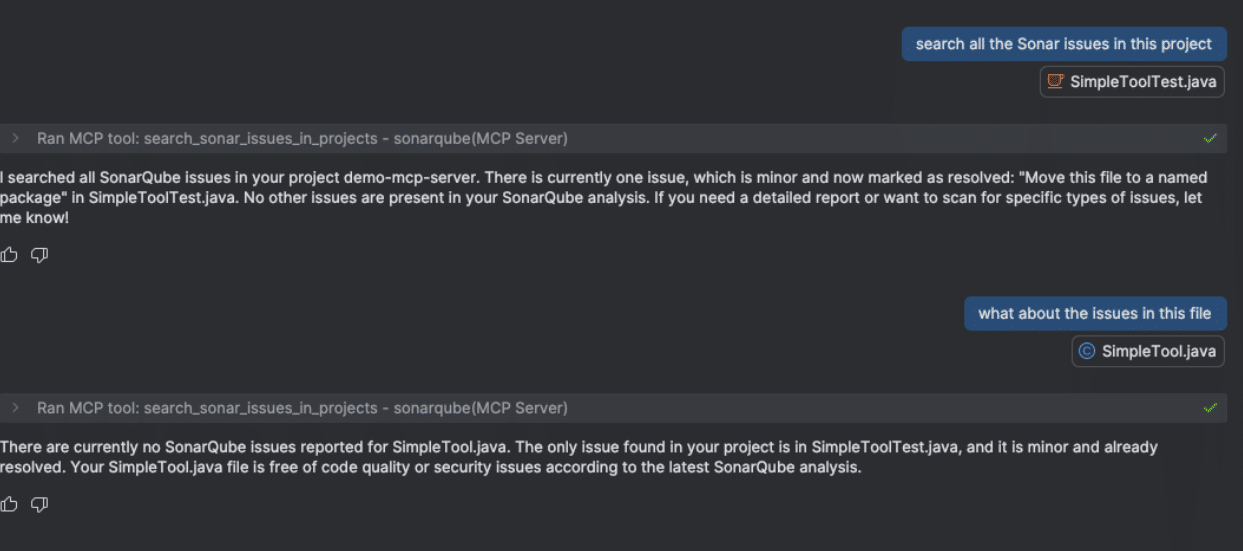Thumbs down the SimpleTool.java answer
The image size is (1243, 551).
(x=39, y=505)
